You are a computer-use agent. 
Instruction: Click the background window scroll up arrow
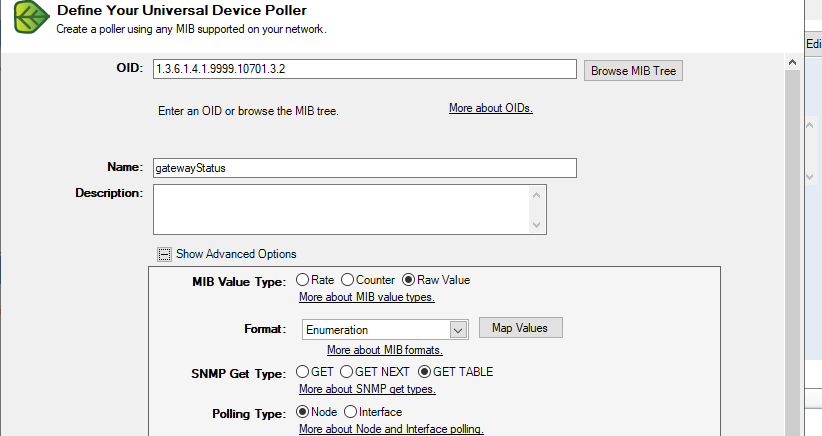point(810,125)
